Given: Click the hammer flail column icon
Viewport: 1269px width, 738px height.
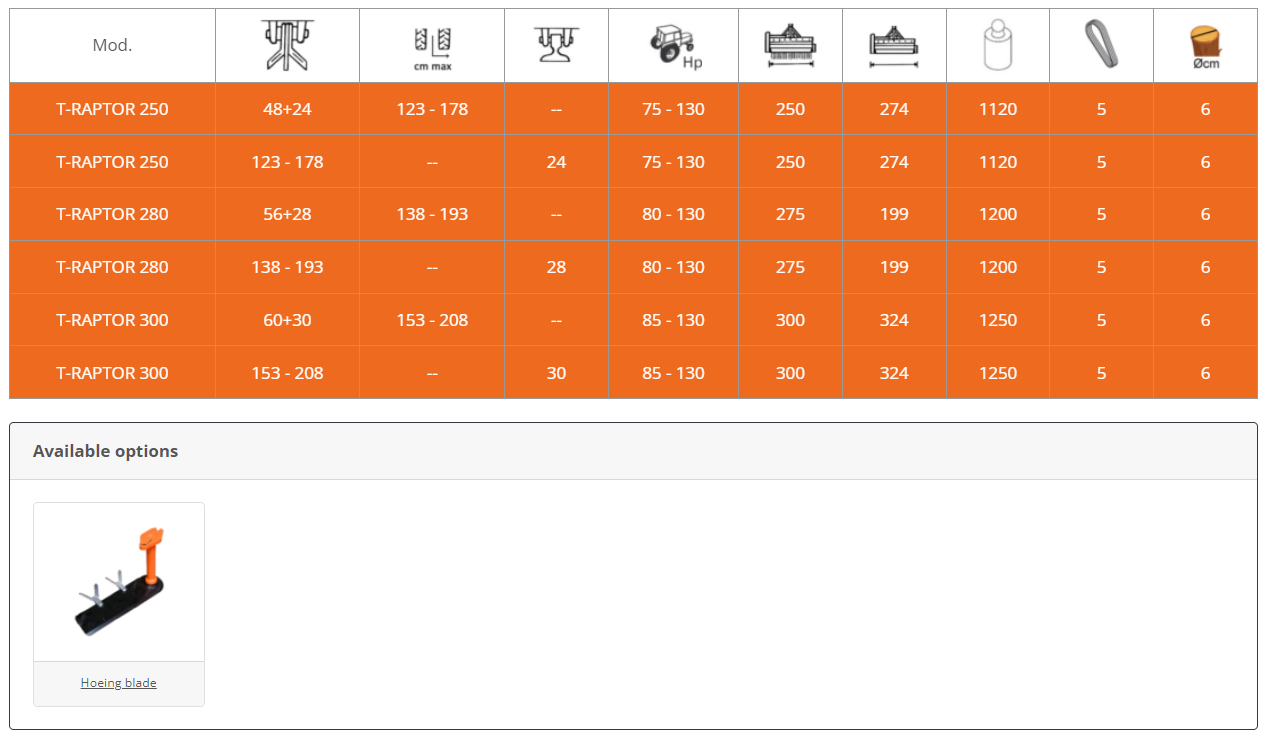Looking at the screenshot, I should tap(556, 45).
